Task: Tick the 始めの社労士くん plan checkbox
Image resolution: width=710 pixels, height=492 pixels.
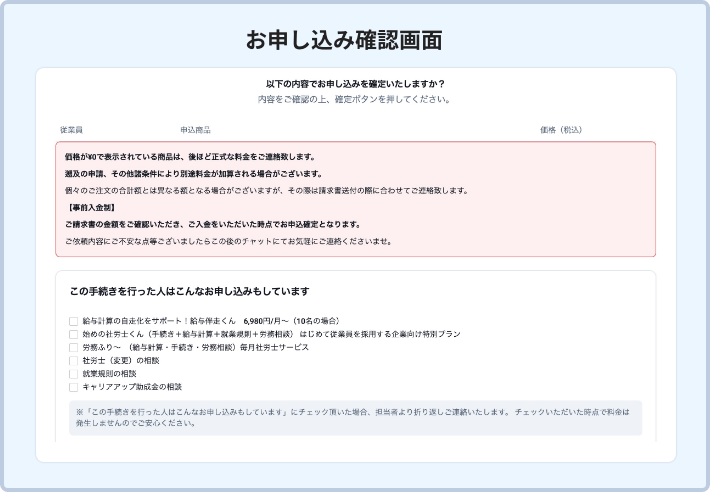Action: tap(73, 335)
